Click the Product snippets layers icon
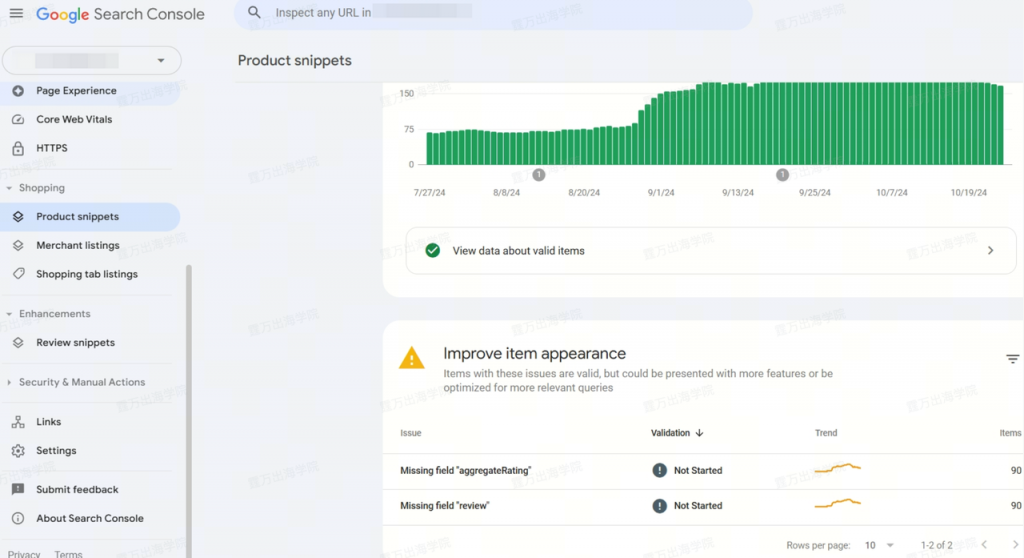 point(18,217)
